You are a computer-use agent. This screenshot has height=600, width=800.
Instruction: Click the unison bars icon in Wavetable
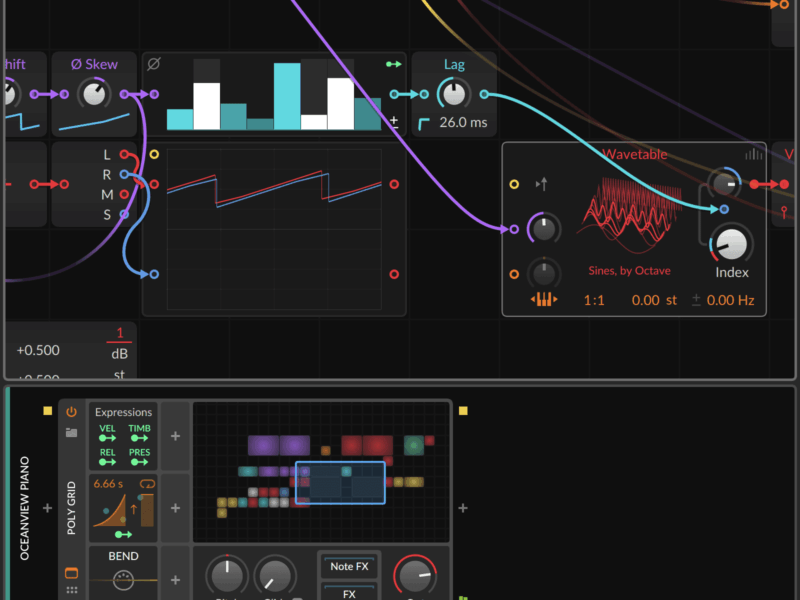click(x=754, y=154)
